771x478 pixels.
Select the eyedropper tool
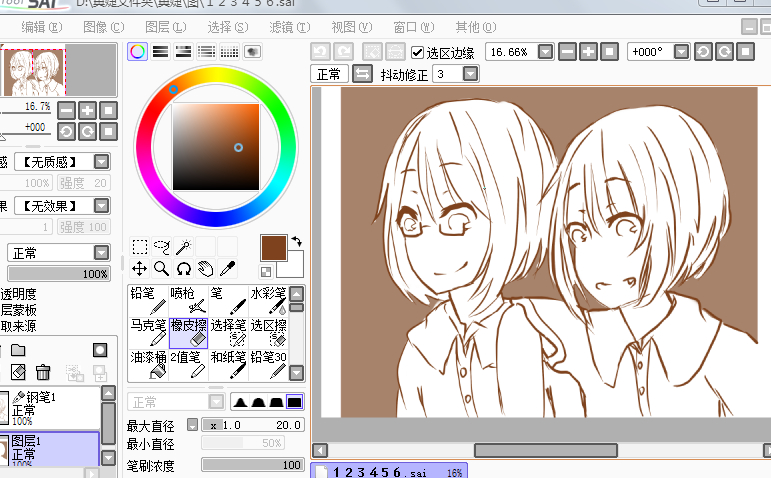228,269
